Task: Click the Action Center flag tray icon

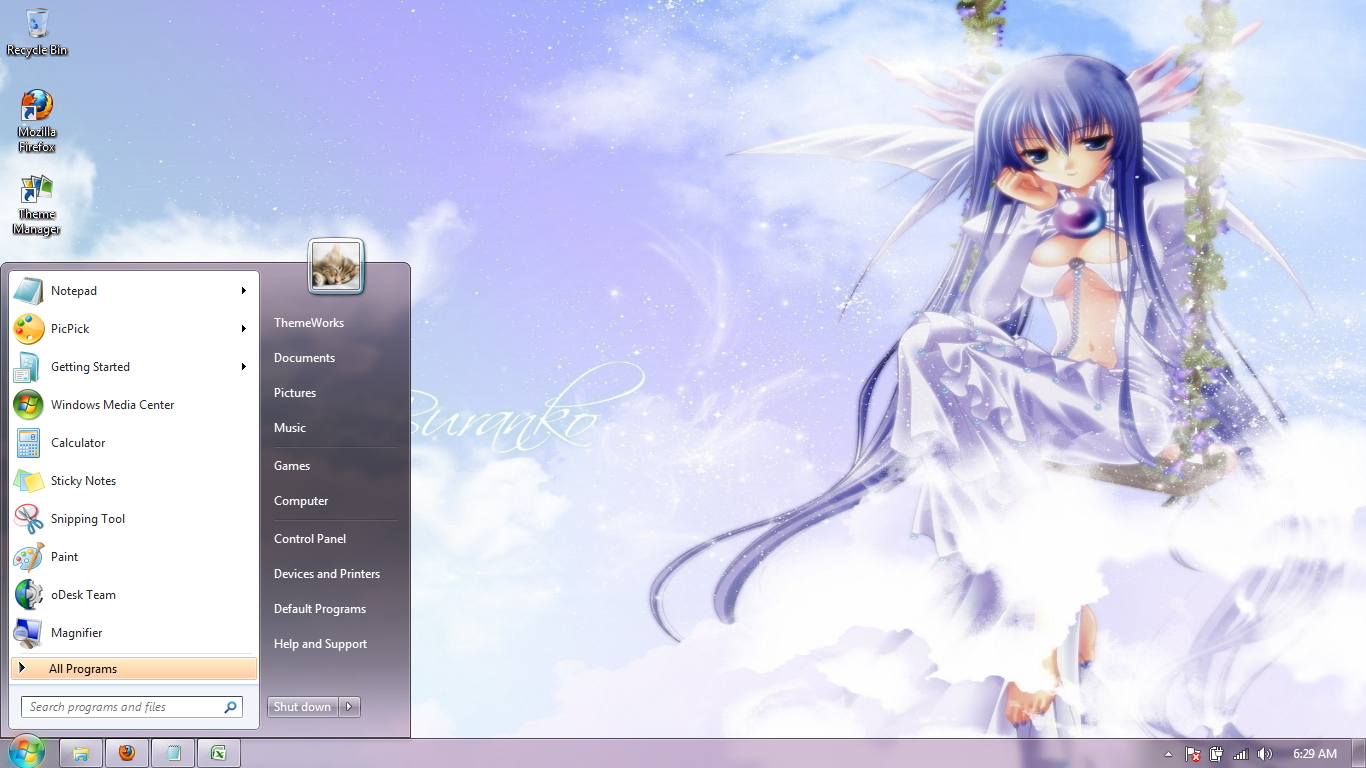Action: point(1193,754)
